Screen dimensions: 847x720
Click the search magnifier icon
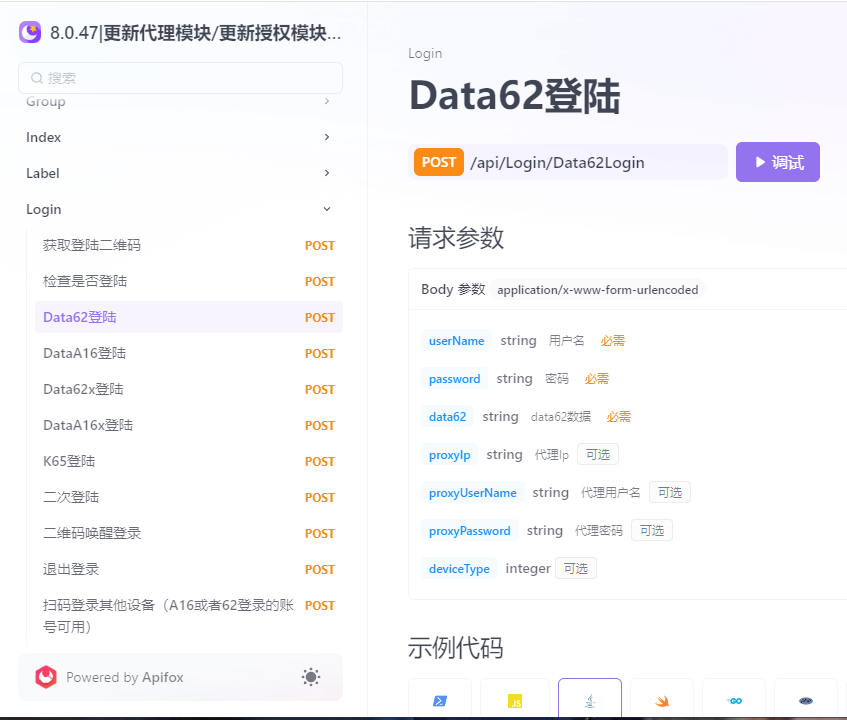click(34, 78)
